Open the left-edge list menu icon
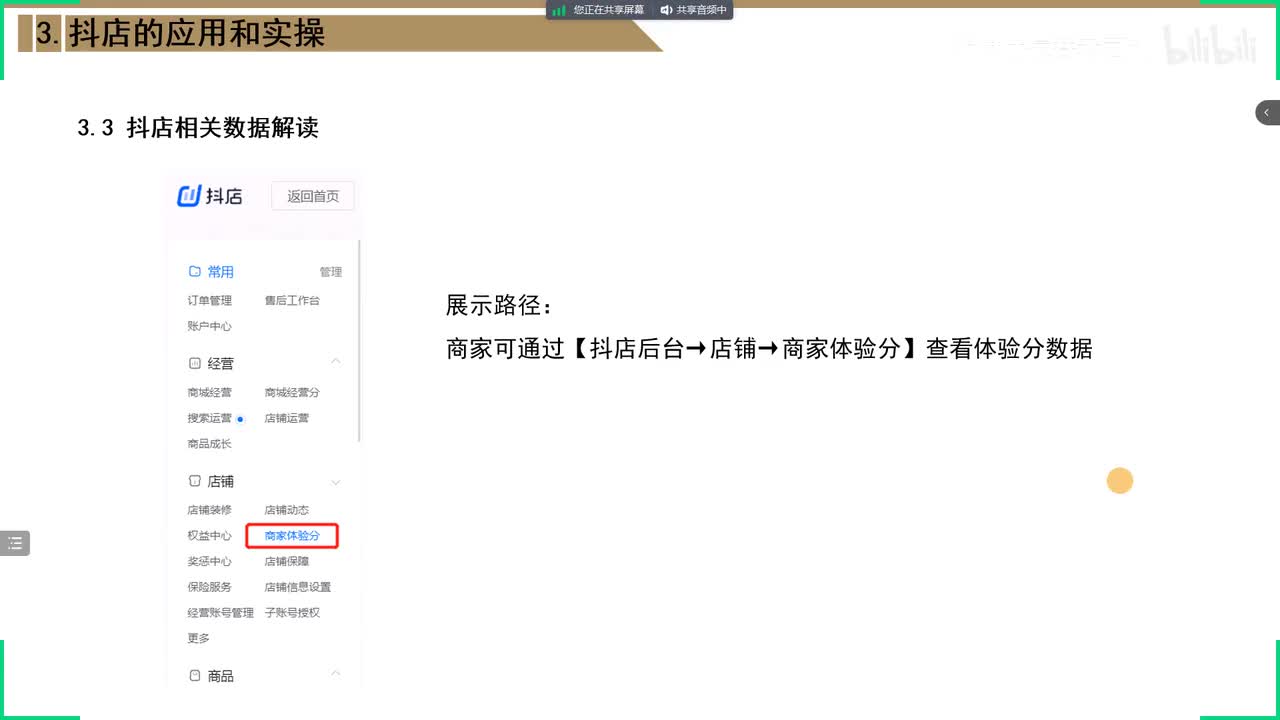1280x720 pixels. [14, 543]
